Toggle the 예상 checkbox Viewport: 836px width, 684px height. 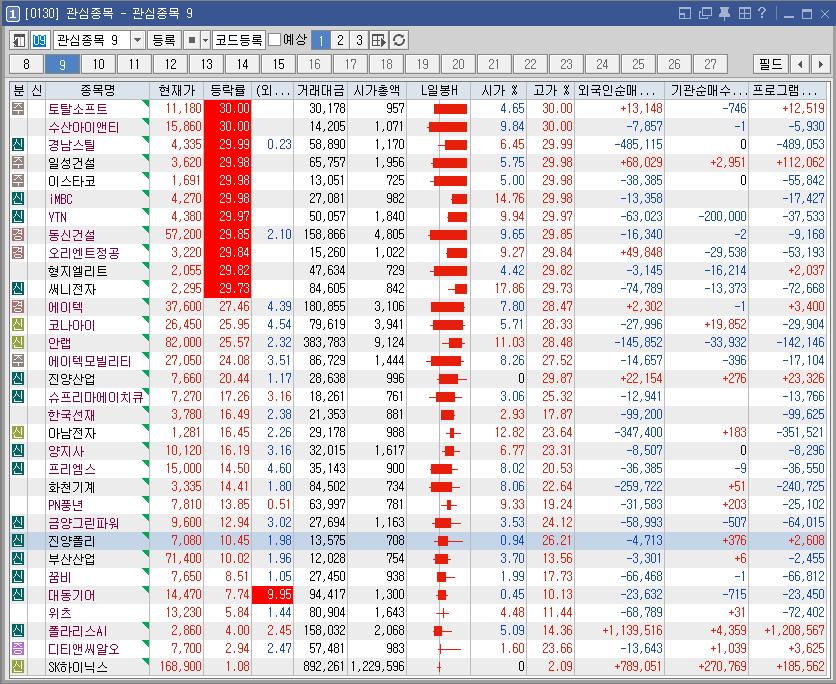coord(274,40)
